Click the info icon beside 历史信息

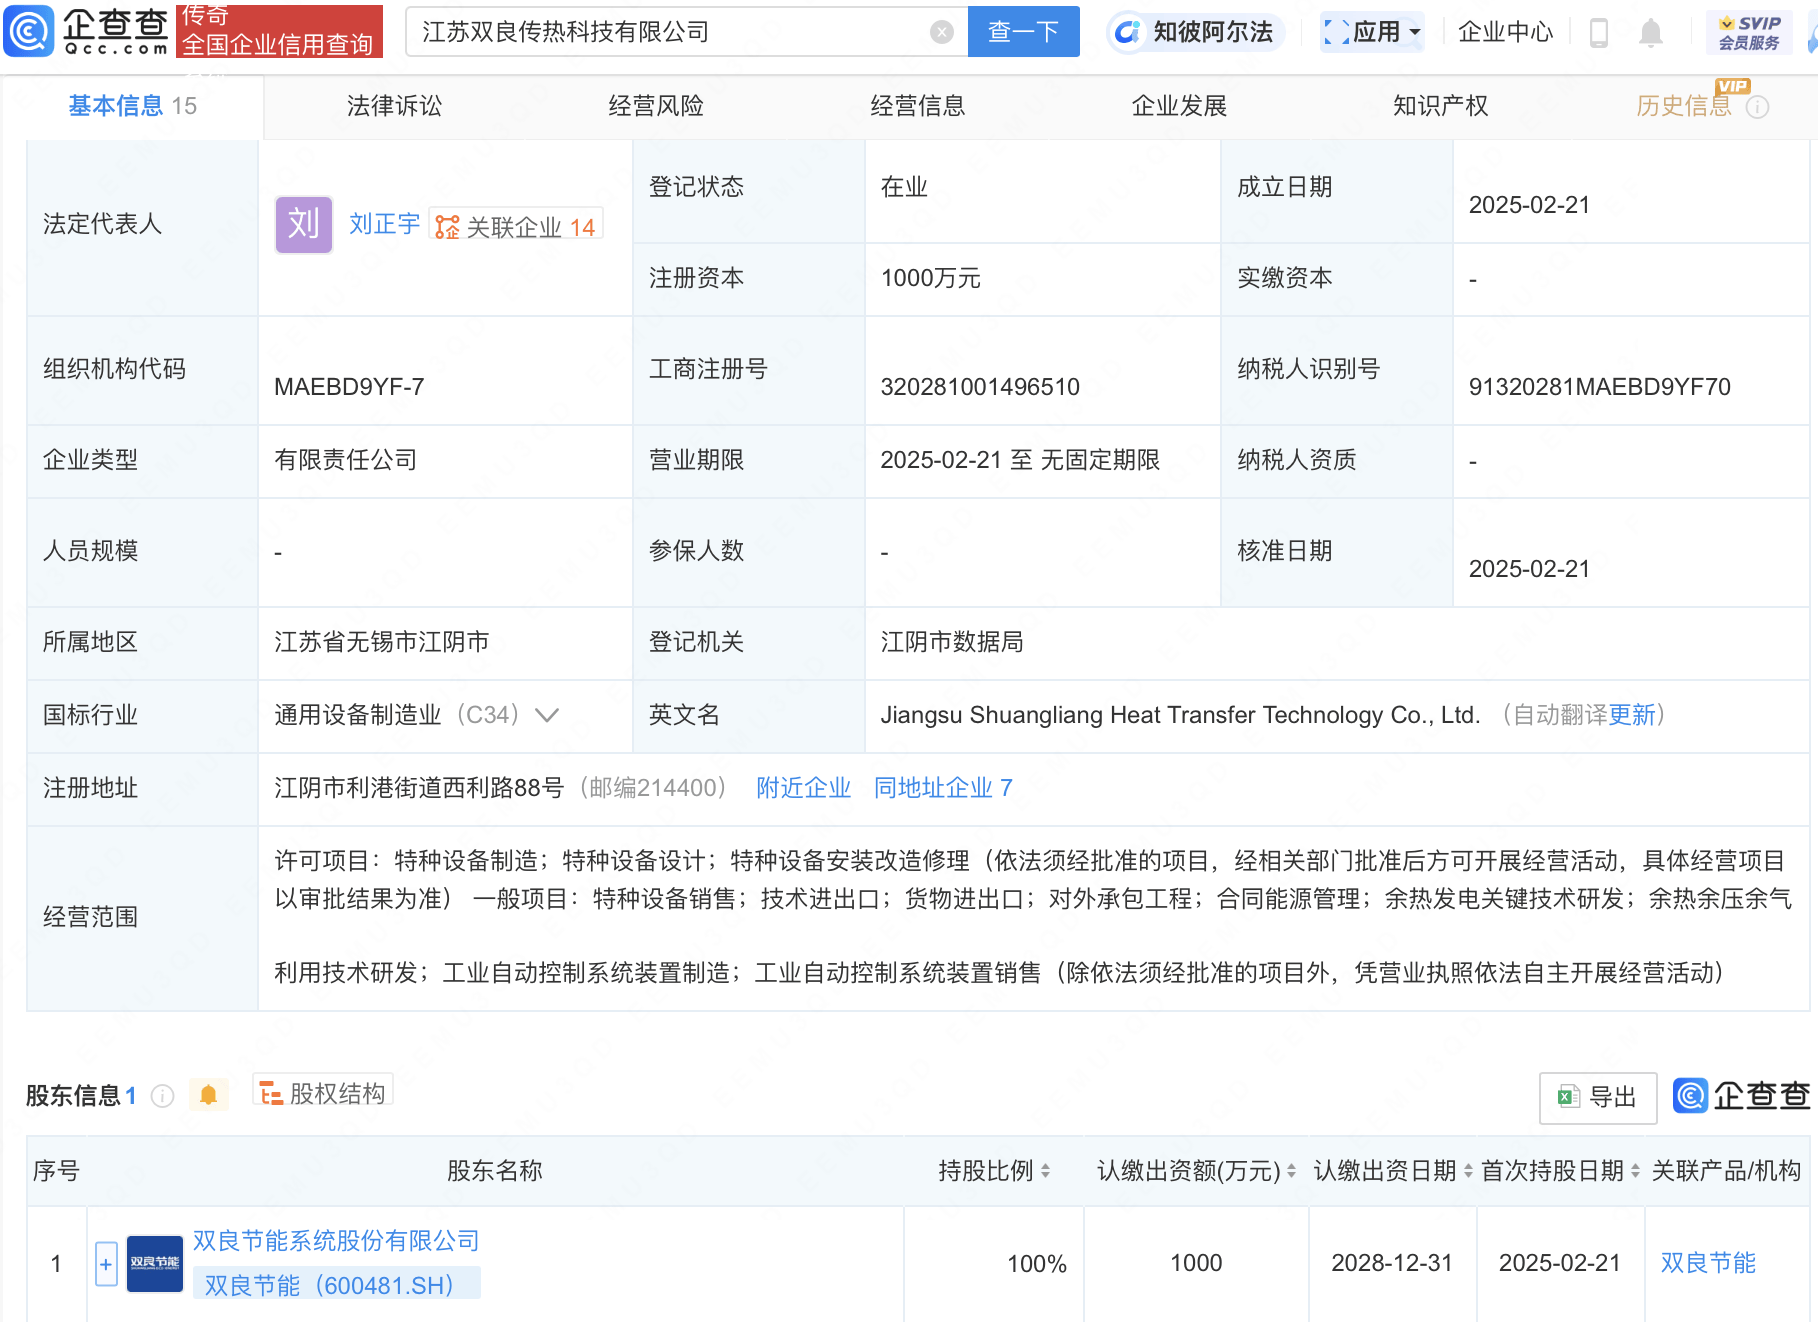(x=1757, y=107)
